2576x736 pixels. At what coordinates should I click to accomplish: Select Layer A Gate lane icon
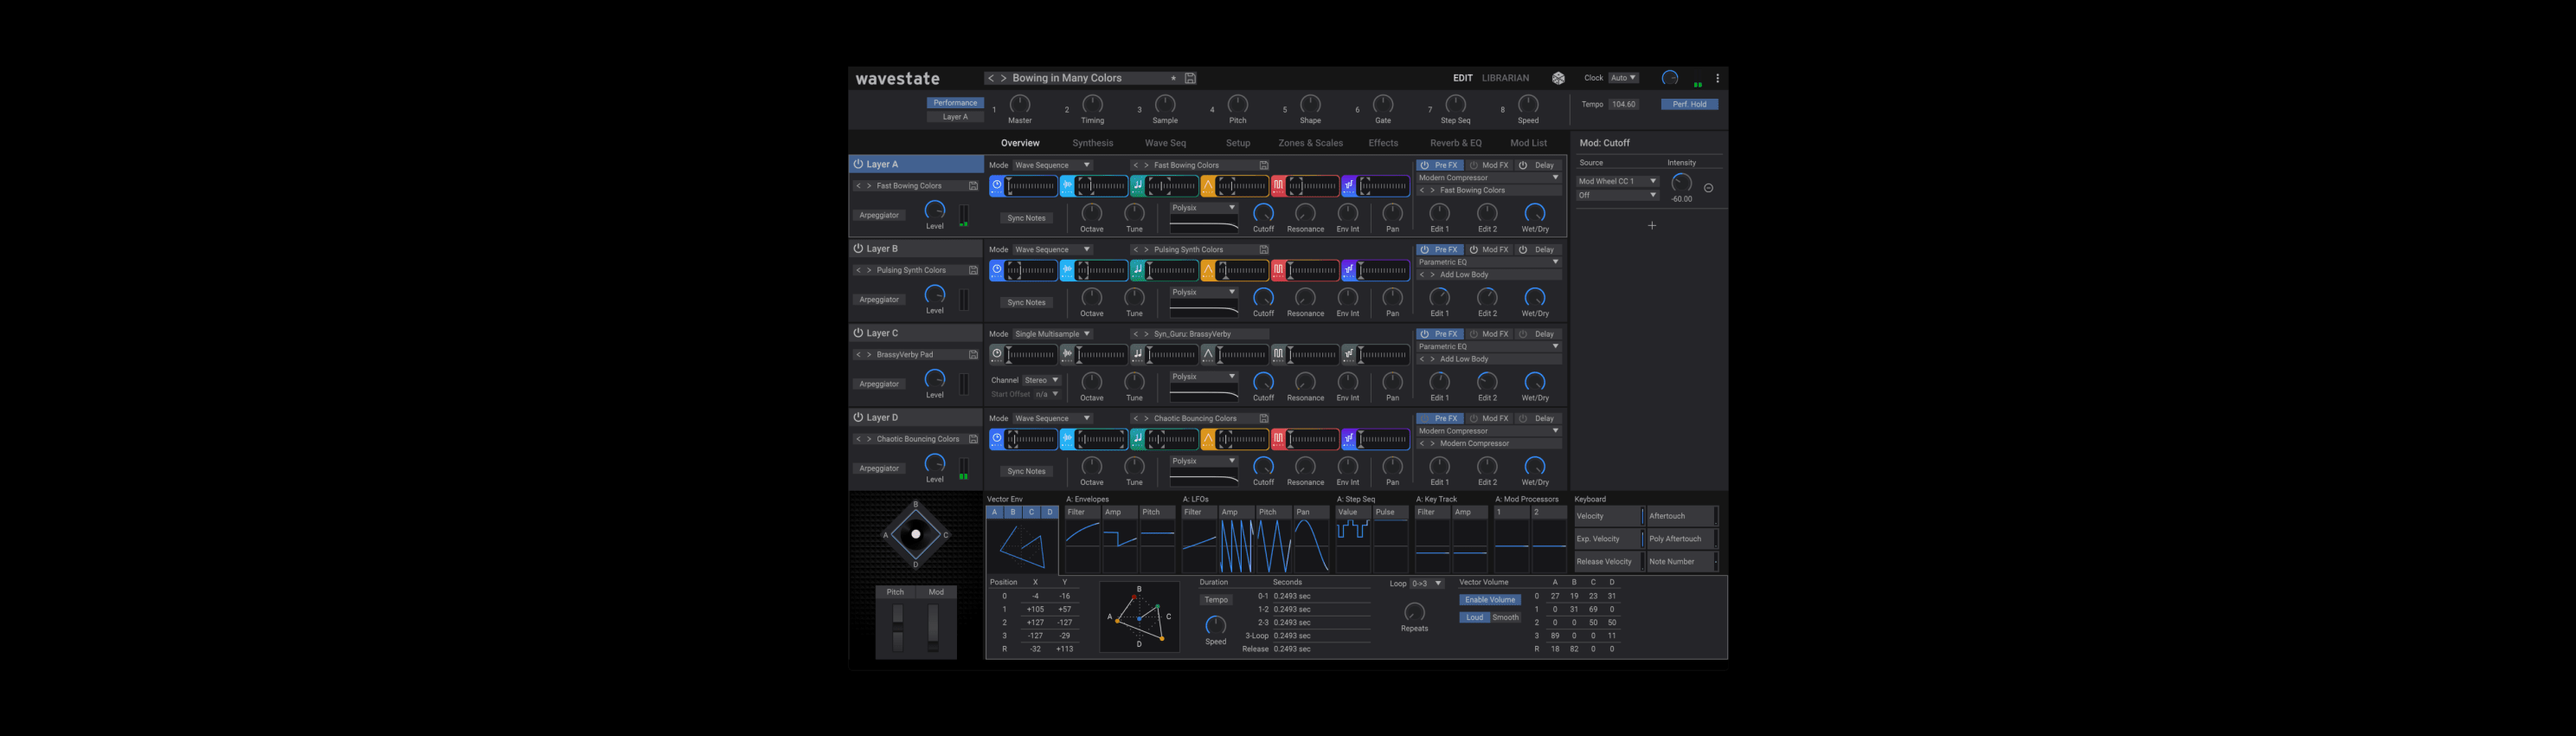click(x=1278, y=186)
